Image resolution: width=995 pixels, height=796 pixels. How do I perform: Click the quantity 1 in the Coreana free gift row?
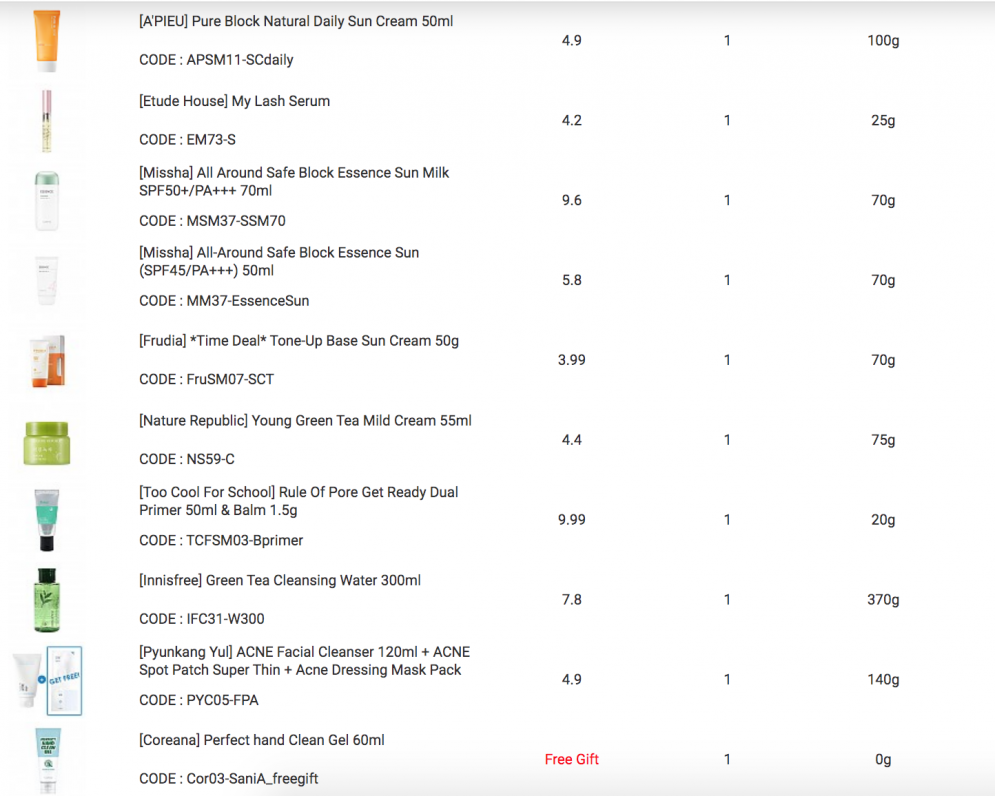point(727,759)
